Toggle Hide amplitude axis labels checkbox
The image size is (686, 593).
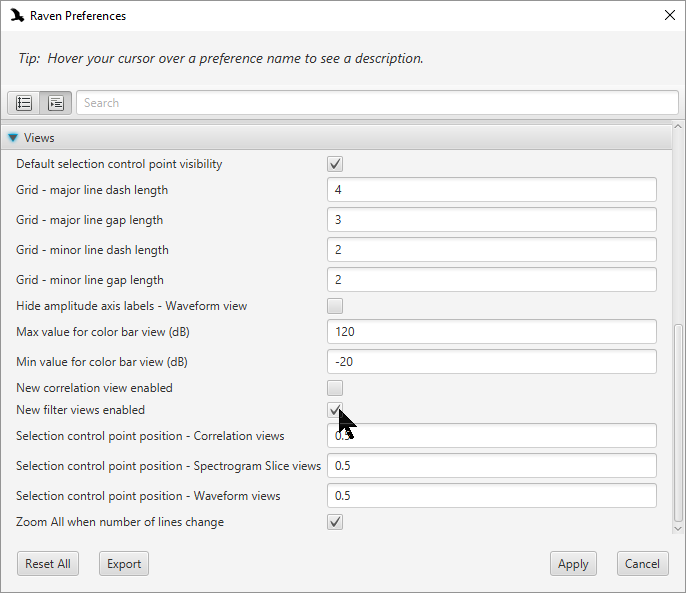[x=335, y=306]
